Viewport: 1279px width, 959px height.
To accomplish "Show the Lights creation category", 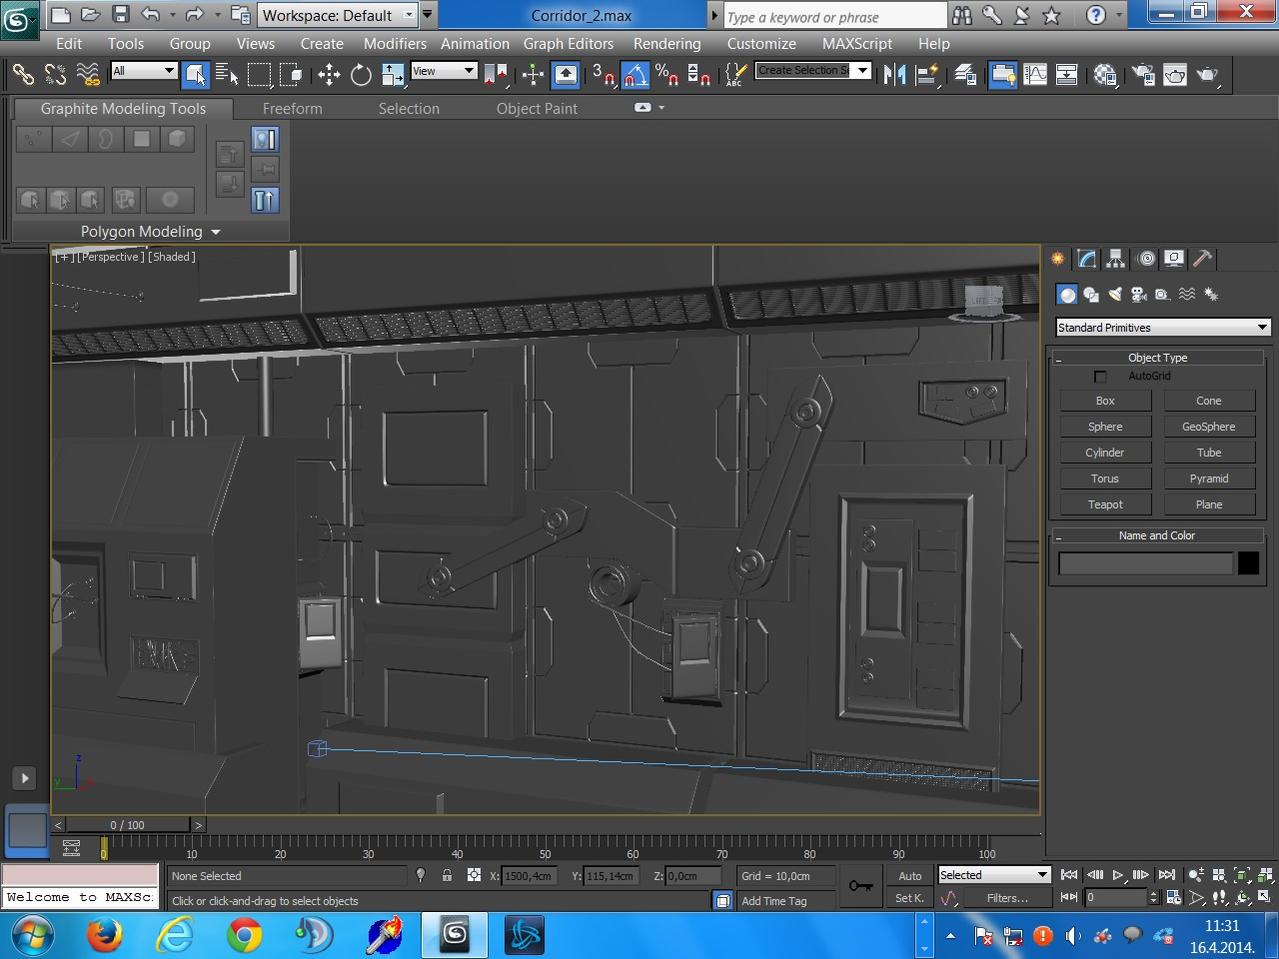I will point(1114,294).
